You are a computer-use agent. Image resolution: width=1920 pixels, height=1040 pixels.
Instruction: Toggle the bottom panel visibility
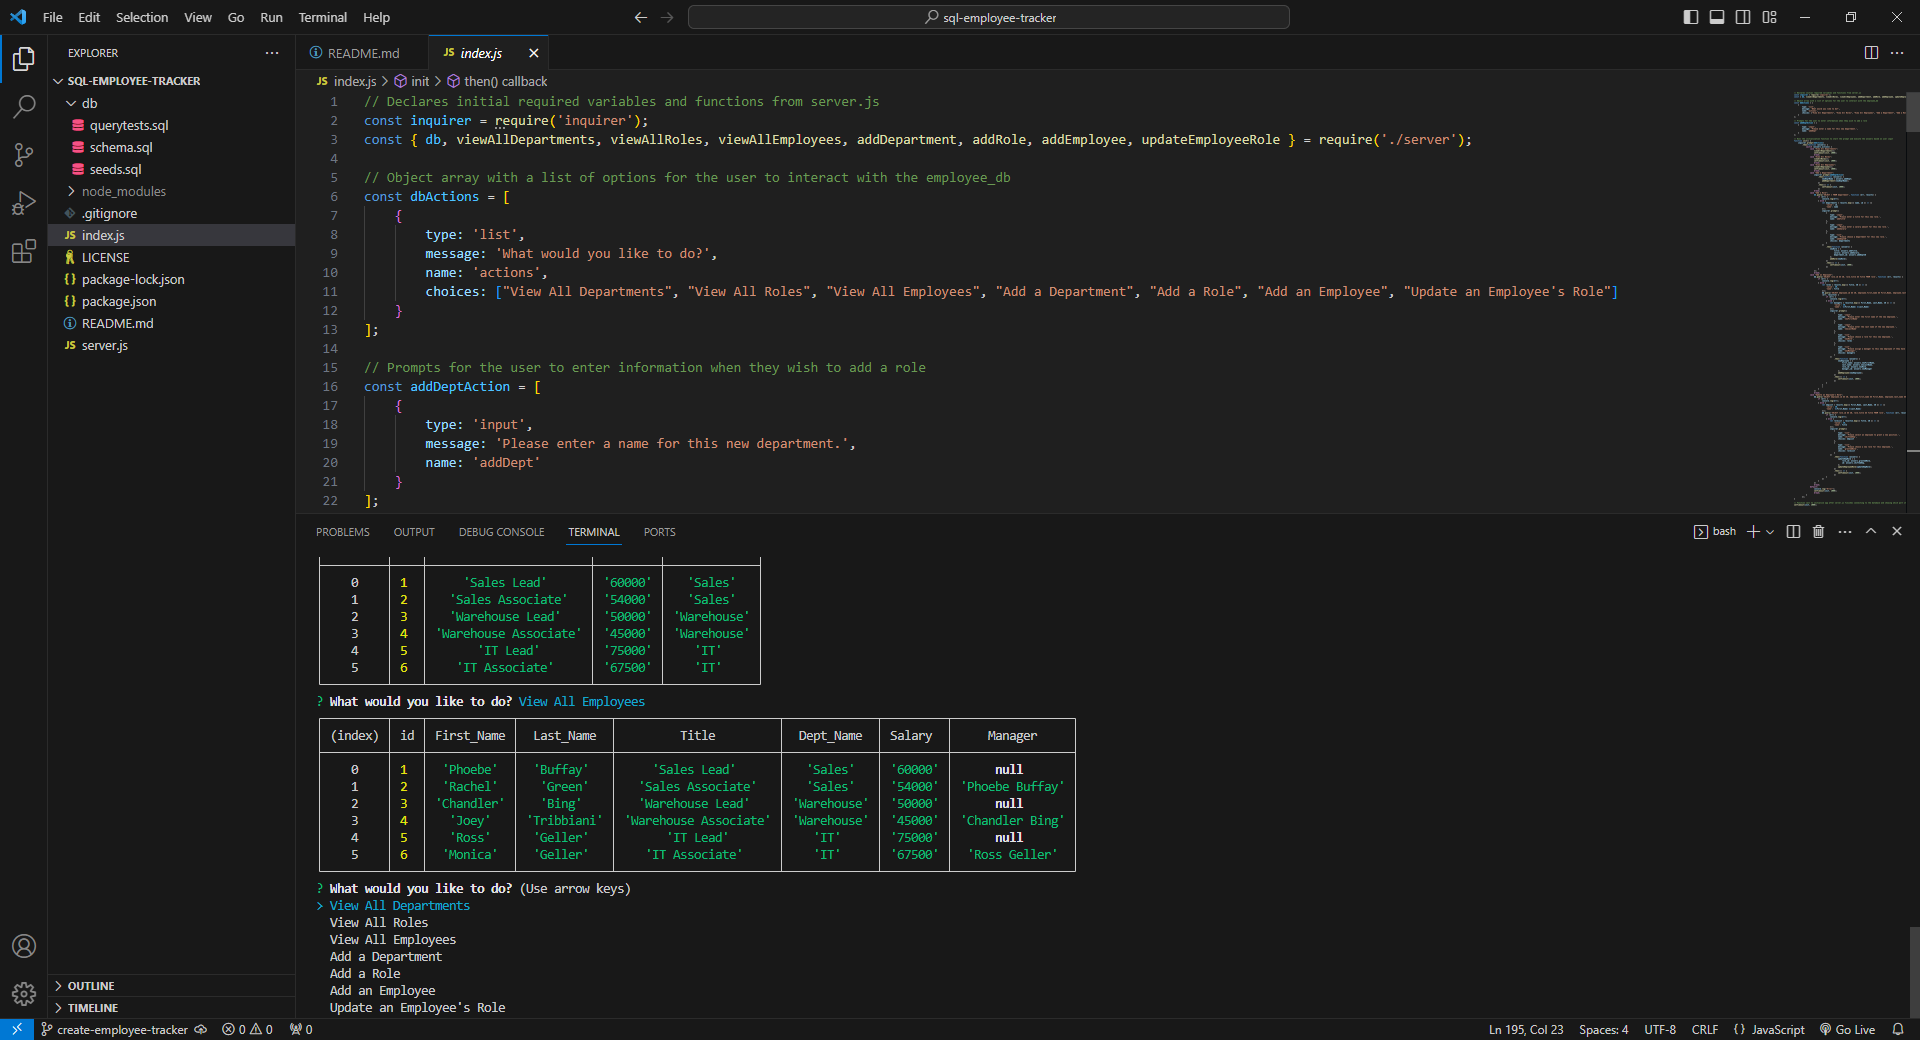[1717, 17]
